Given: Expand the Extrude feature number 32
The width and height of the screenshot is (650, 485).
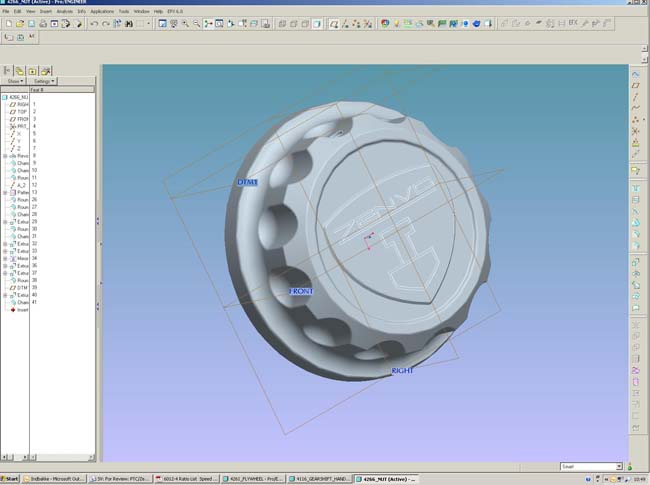Looking at the screenshot, I should tap(5, 244).
